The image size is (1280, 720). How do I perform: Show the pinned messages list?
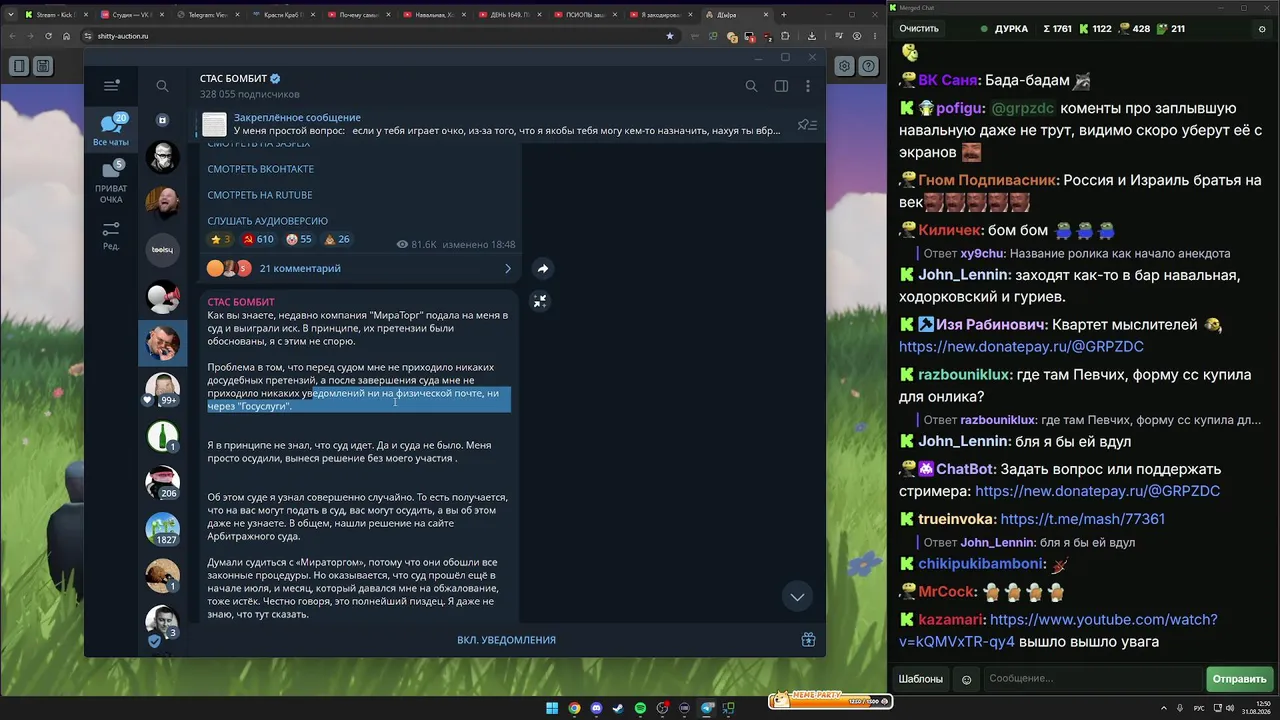pos(807,124)
